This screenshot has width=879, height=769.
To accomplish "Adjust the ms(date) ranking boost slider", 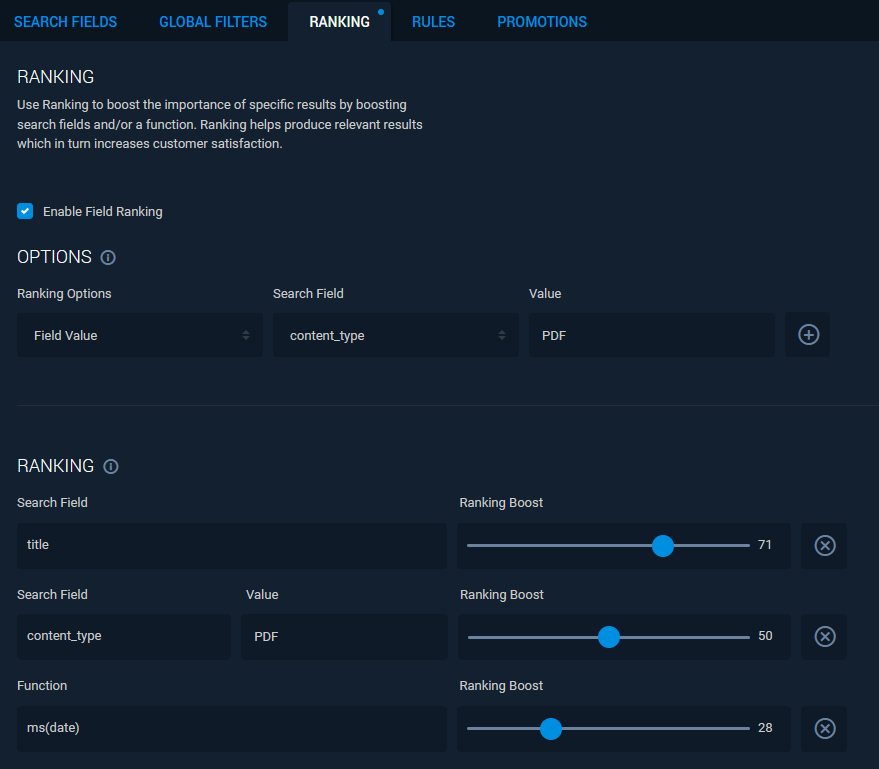I will point(551,729).
